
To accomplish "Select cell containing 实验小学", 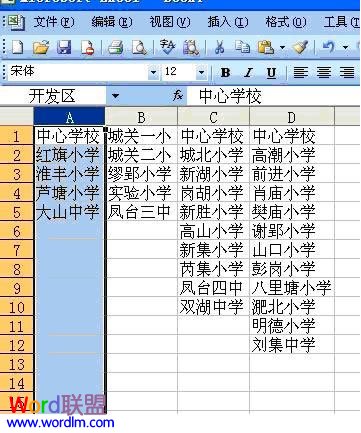I will [x=141, y=193].
